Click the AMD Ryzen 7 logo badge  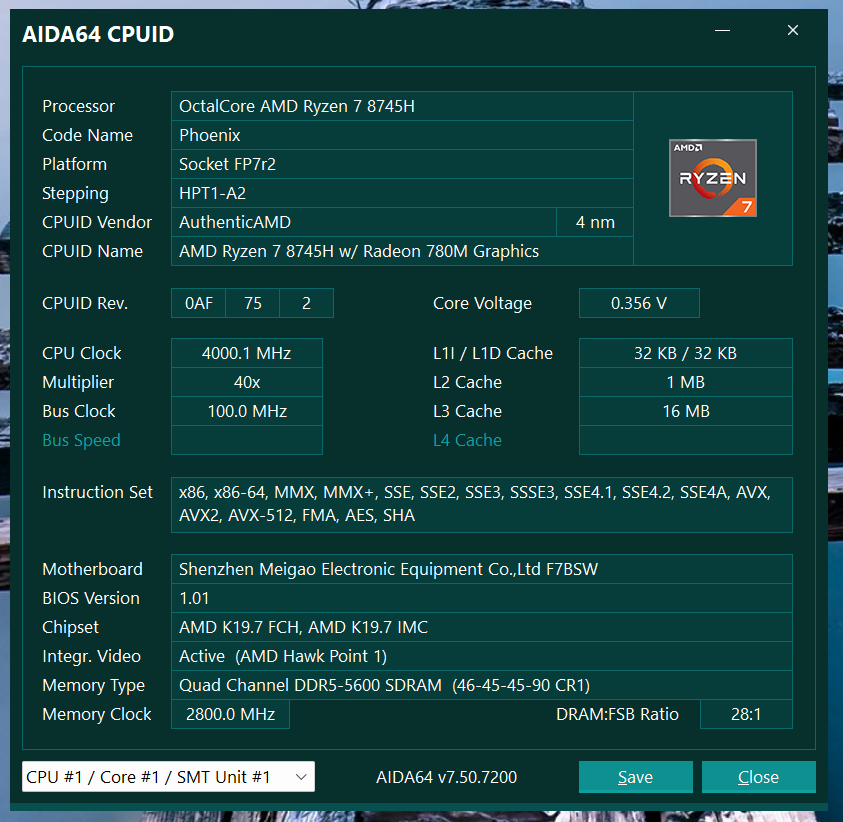click(x=712, y=178)
